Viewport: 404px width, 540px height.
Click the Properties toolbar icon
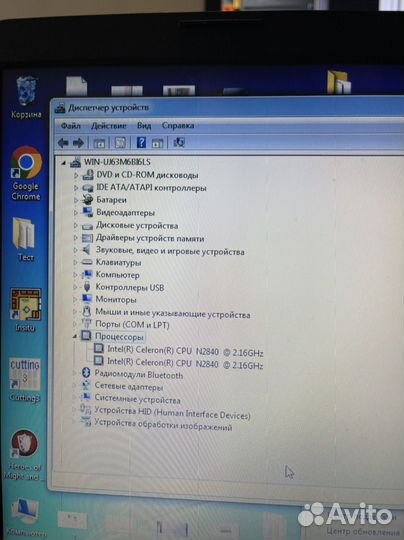[x=120, y=143]
